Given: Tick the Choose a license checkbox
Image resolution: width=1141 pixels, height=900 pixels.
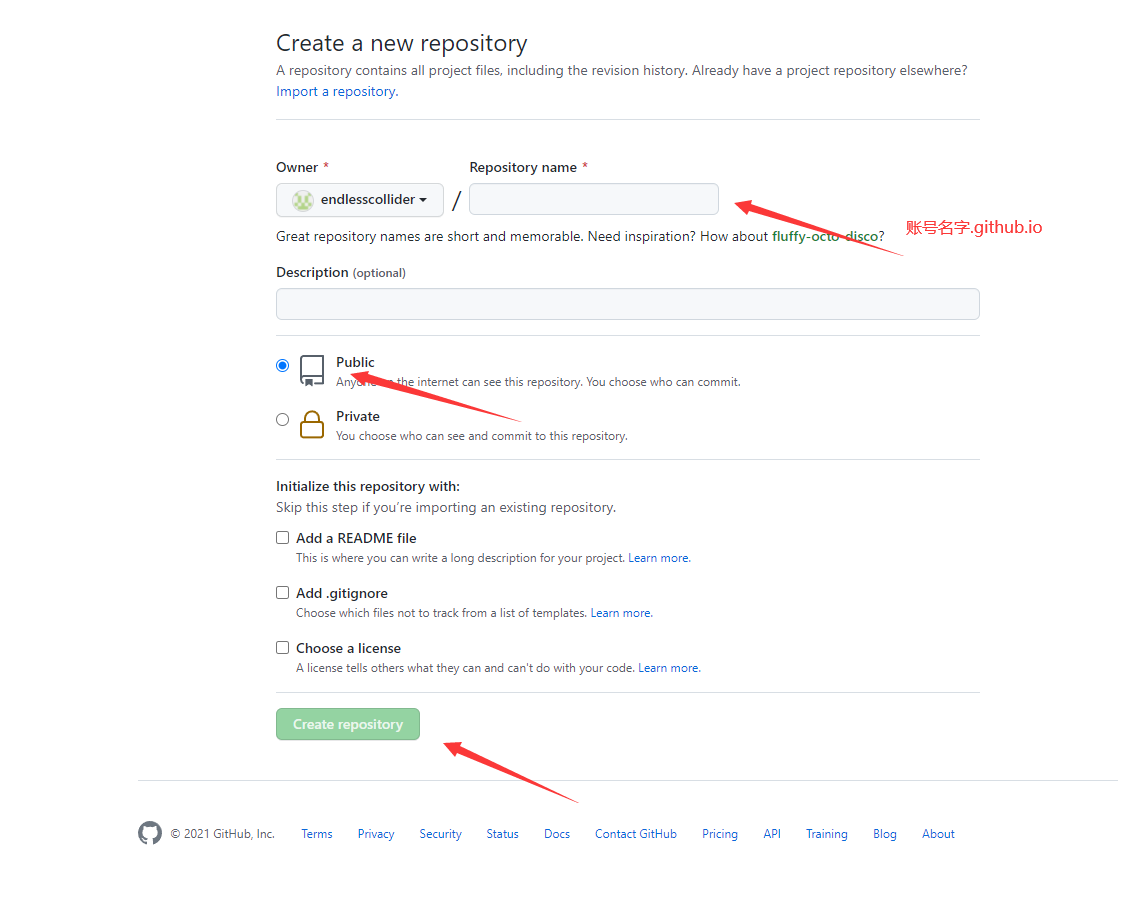Looking at the screenshot, I should [282, 648].
